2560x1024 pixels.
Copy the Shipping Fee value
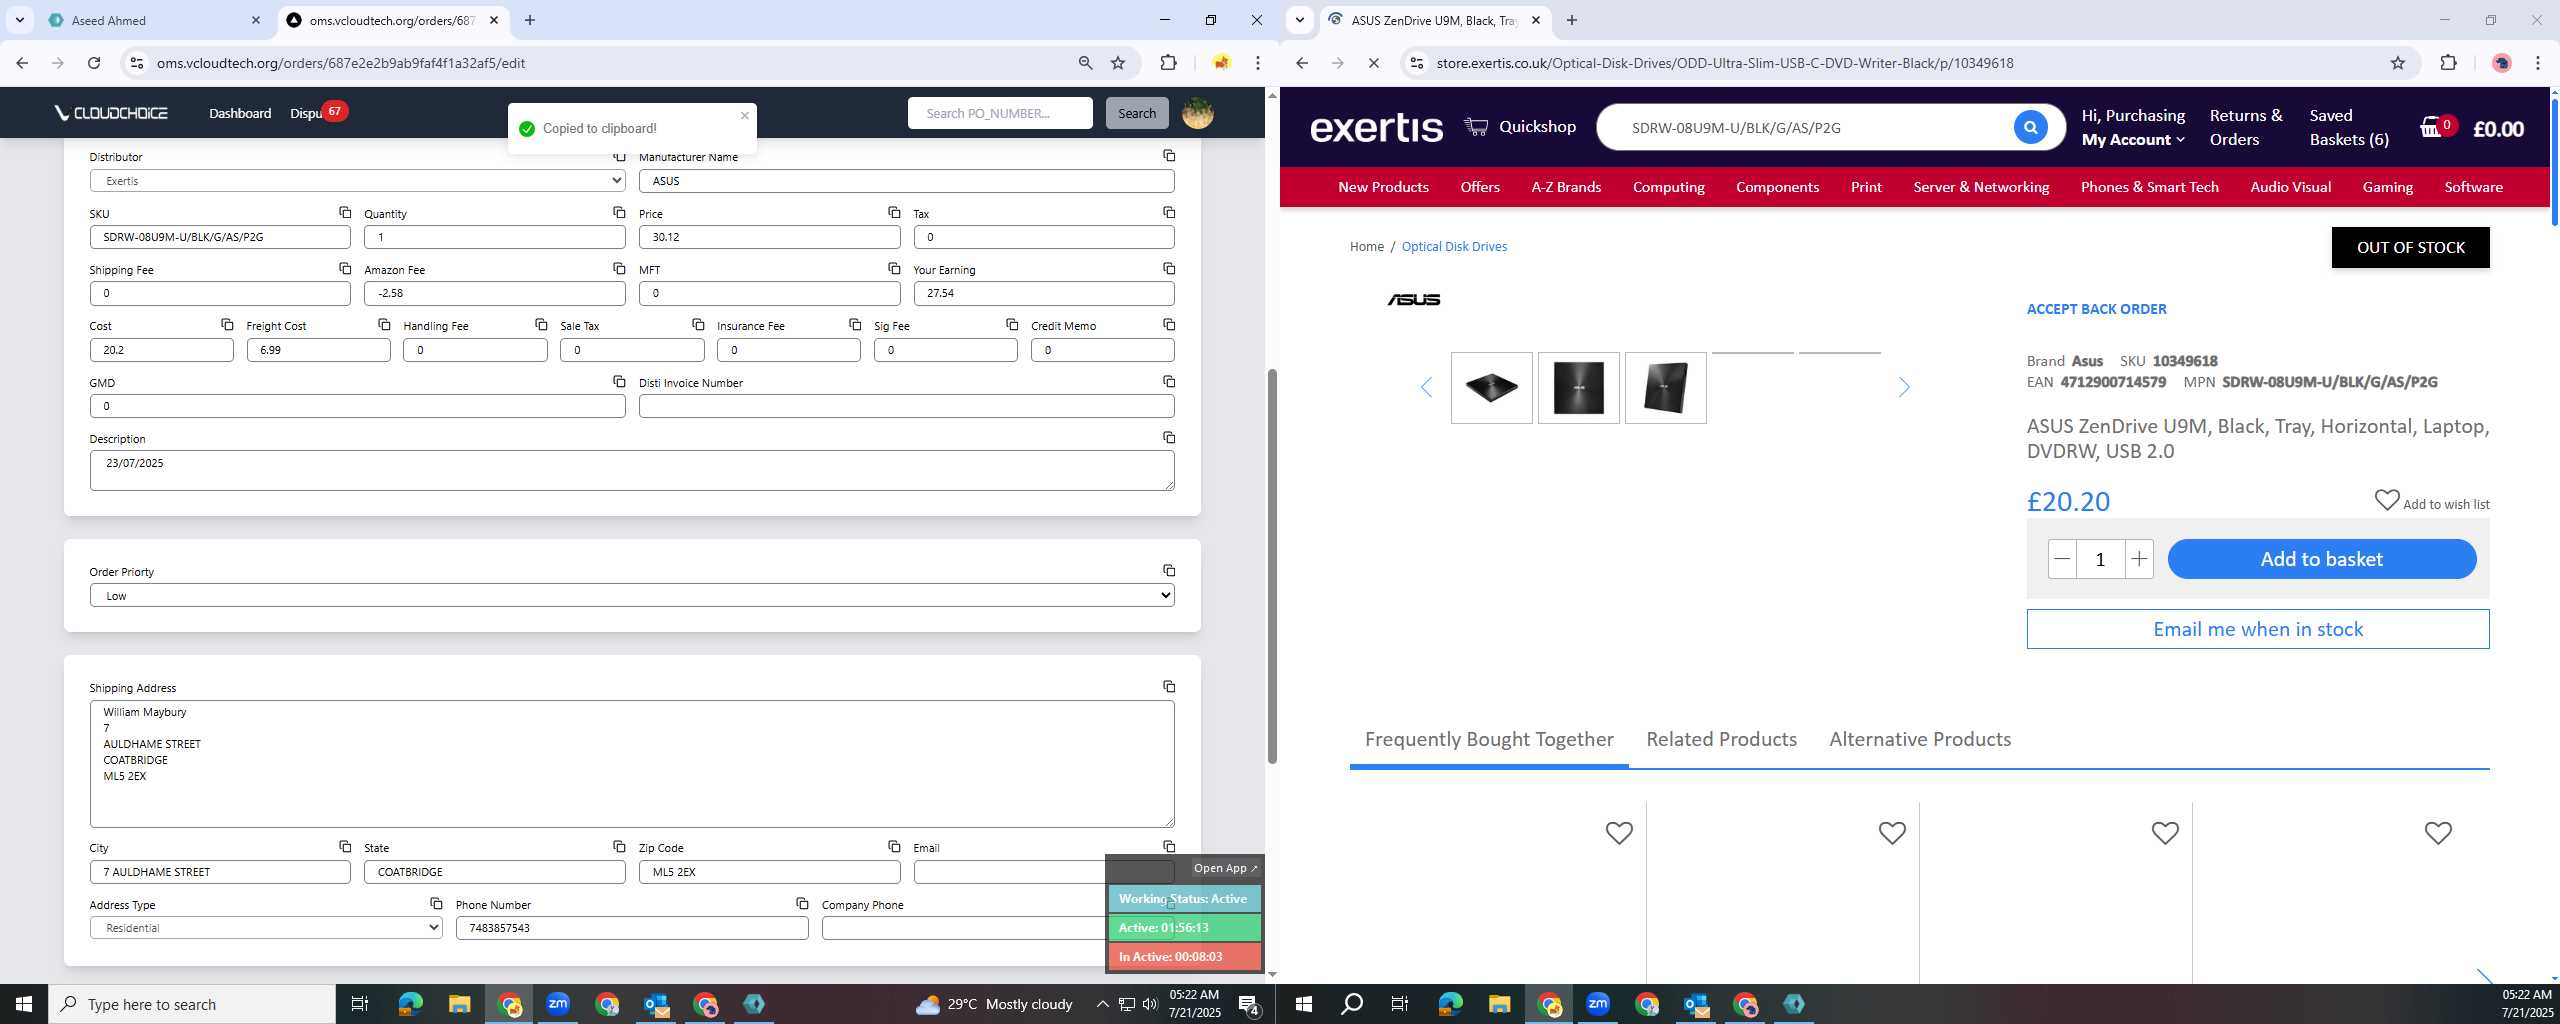pos(345,268)
